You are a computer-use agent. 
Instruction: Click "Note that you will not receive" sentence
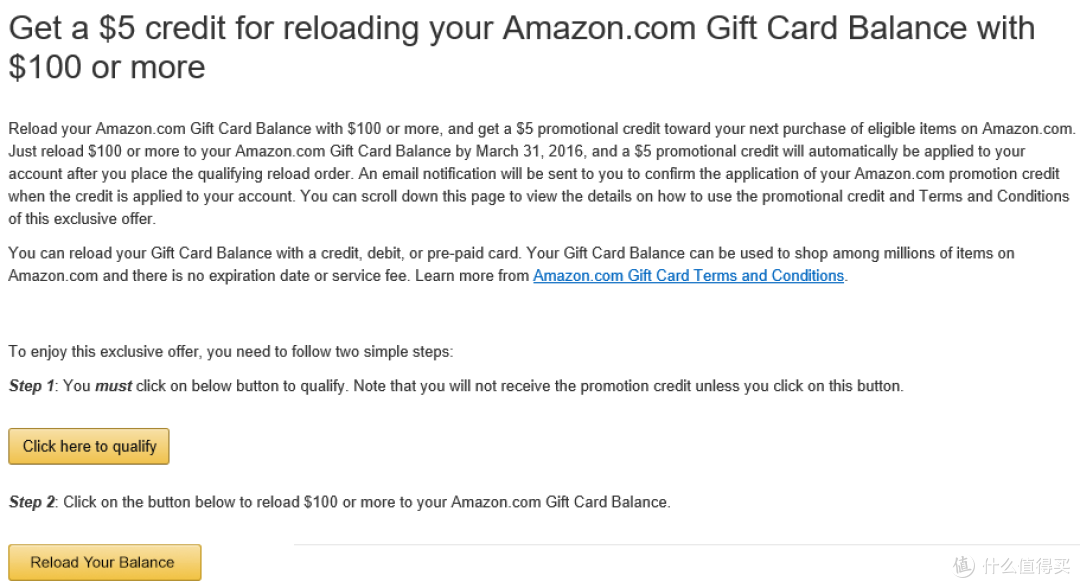628,386
